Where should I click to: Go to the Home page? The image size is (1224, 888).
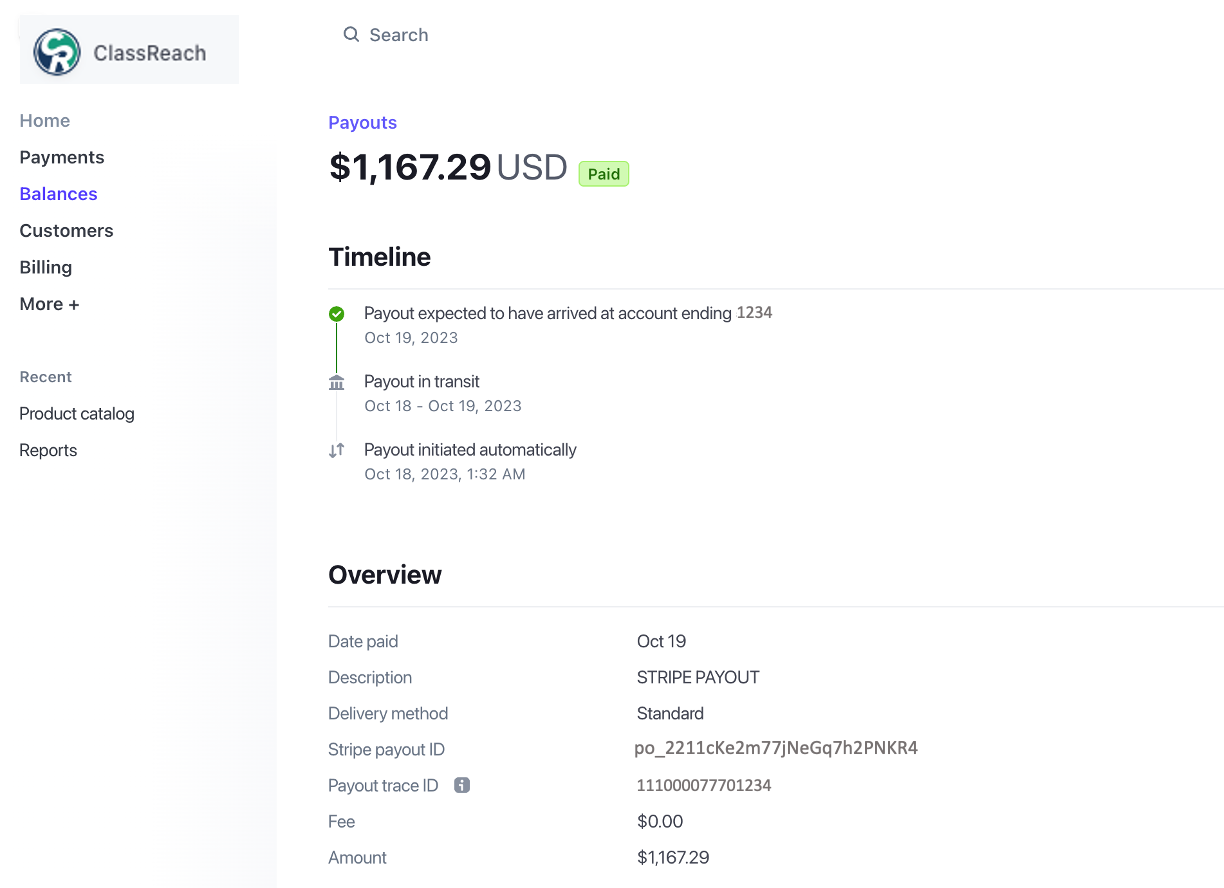44,120
